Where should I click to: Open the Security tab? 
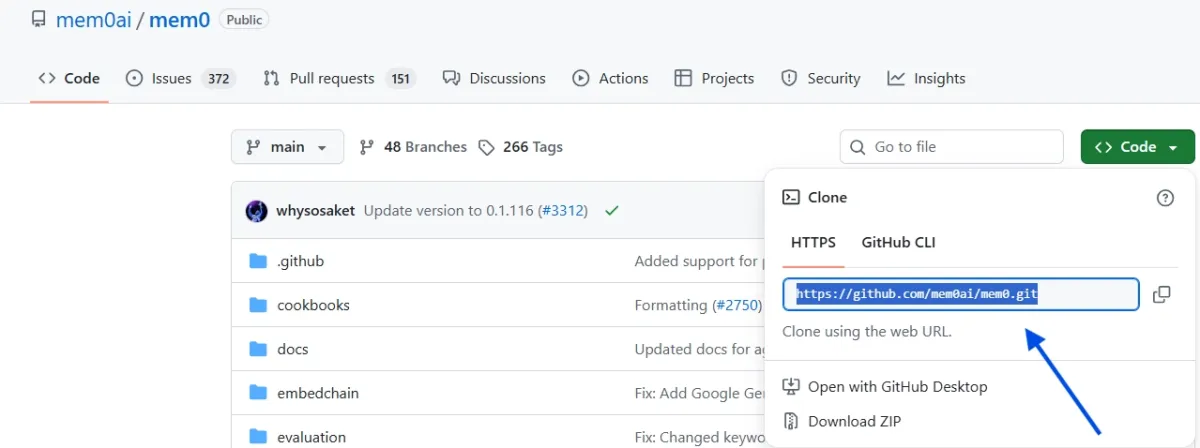820,78
